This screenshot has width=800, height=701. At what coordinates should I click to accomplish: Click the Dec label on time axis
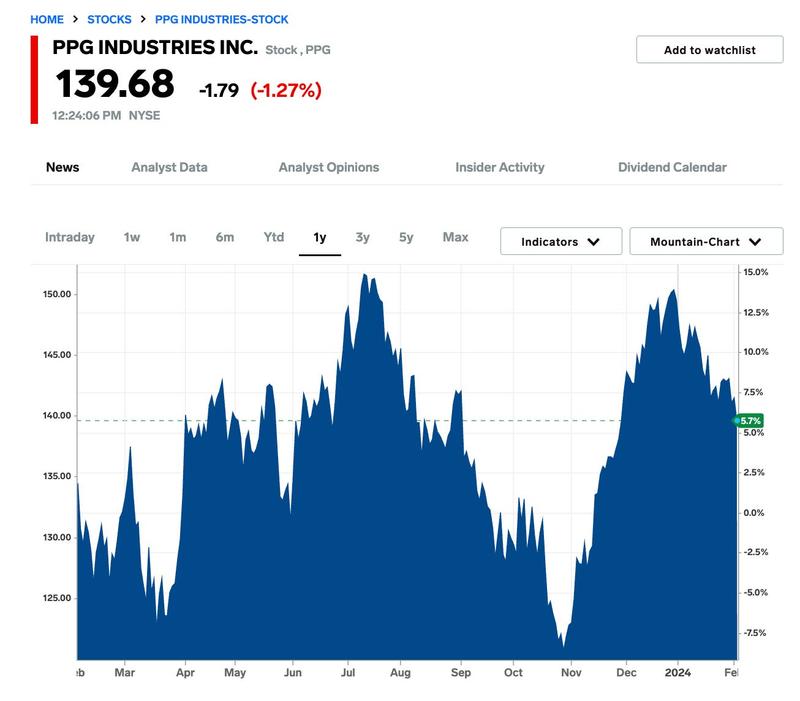pyautogui.click(x=626, y=672)
